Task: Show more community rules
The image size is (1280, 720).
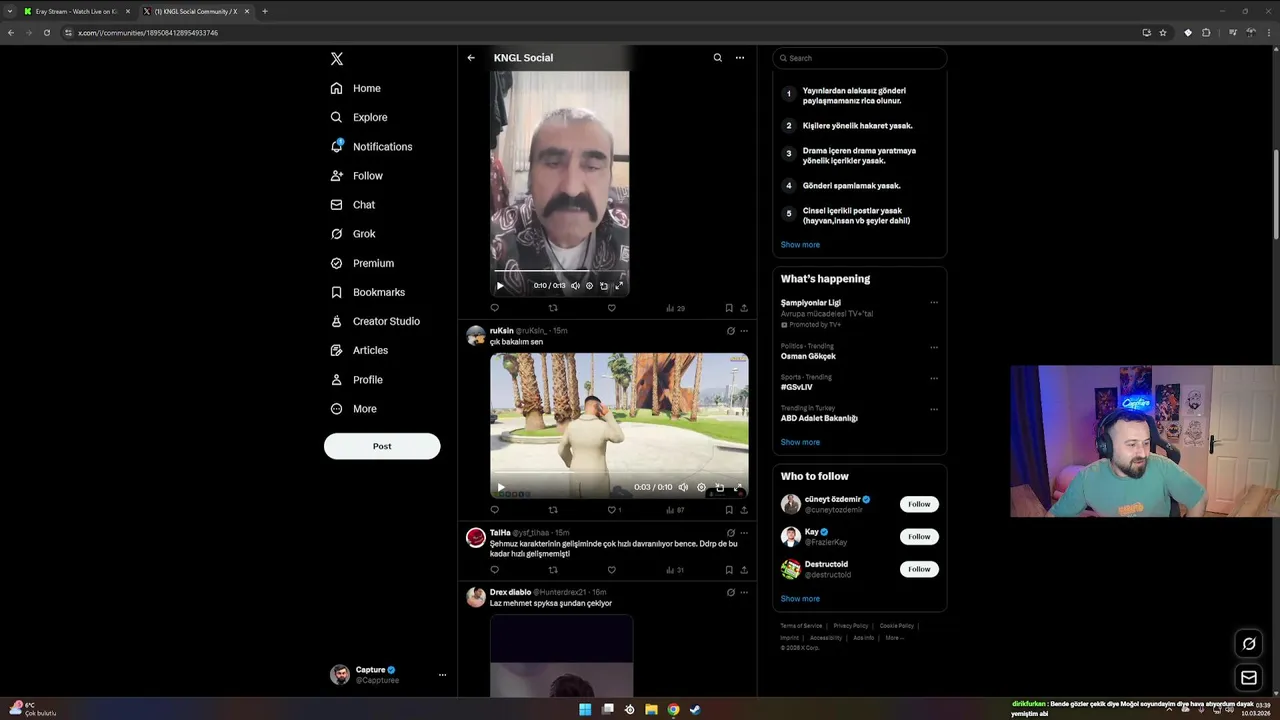Action: pyautogui.click(x=800, y=244)
